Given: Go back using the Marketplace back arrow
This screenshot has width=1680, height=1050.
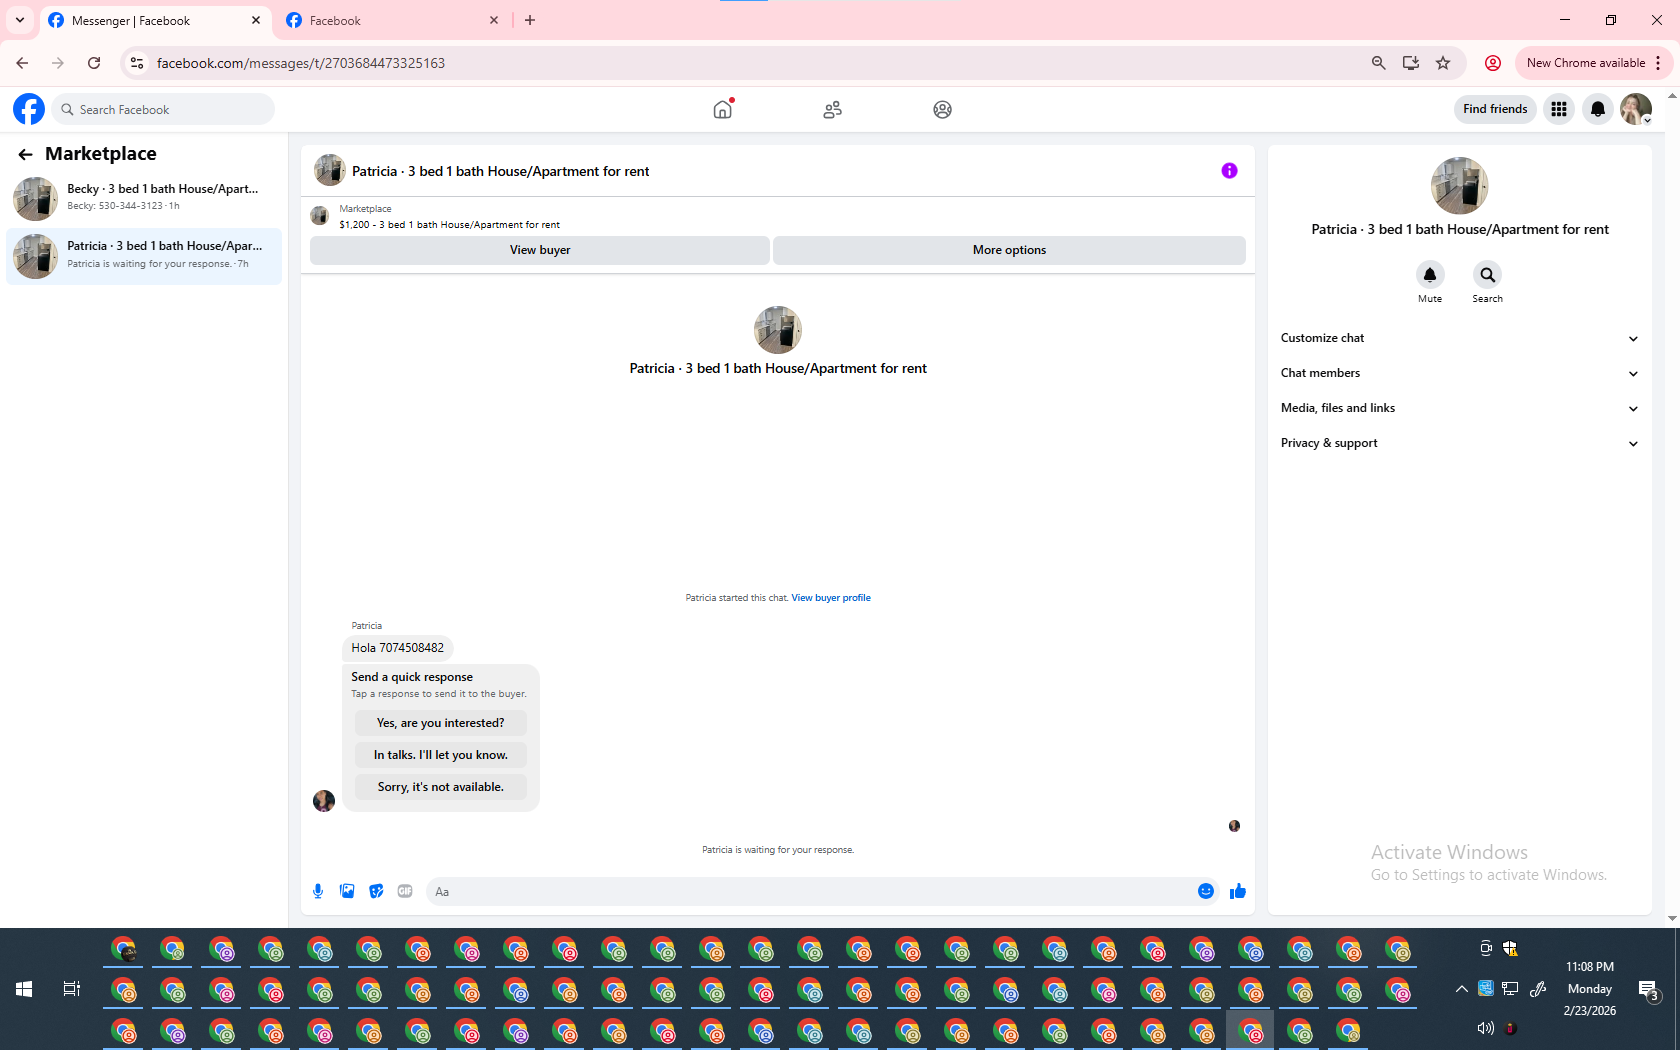Looking at the screenshot, I should pos(25,154).
